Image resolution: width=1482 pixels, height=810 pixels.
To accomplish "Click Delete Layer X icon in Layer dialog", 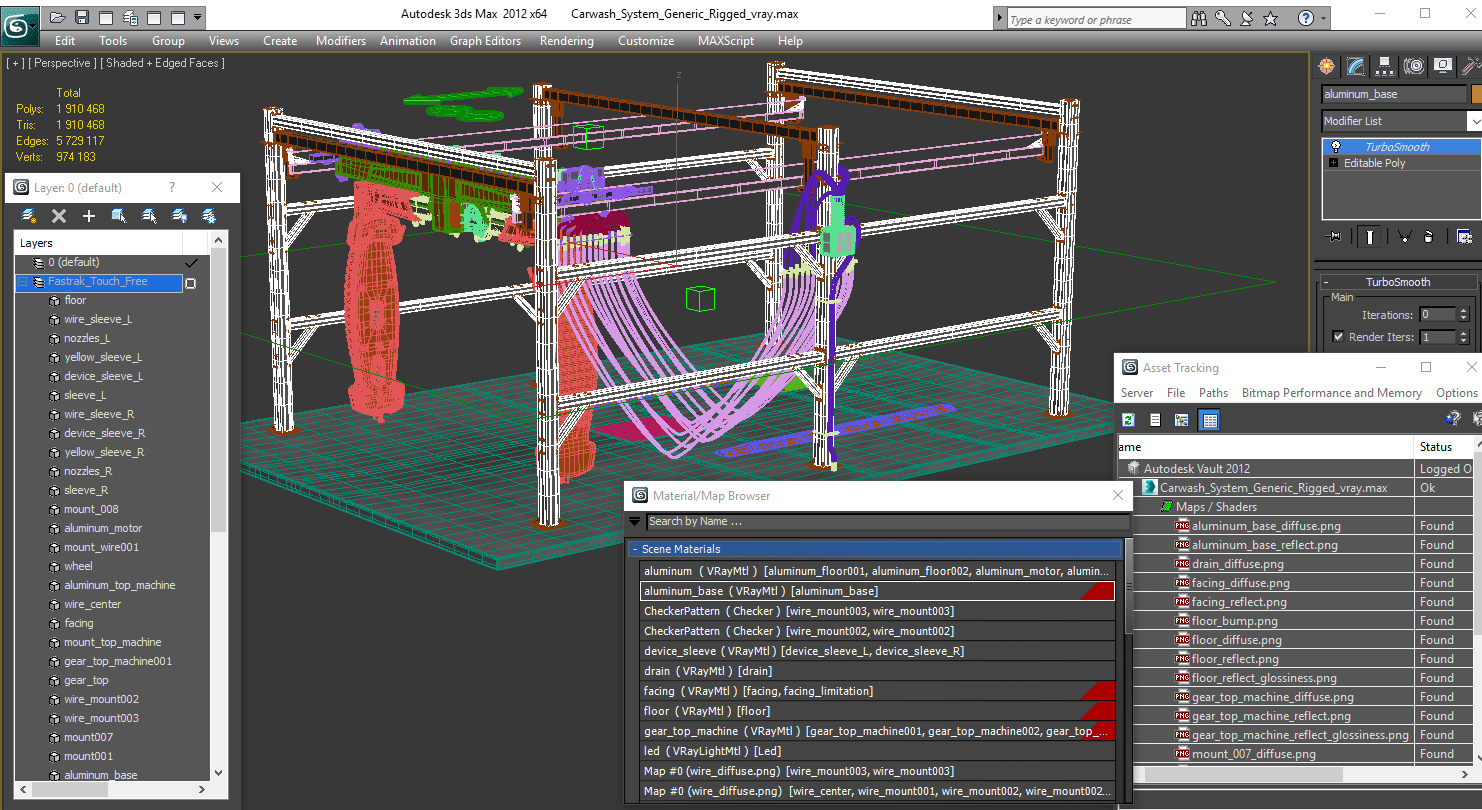I will [x=59, y=216].
